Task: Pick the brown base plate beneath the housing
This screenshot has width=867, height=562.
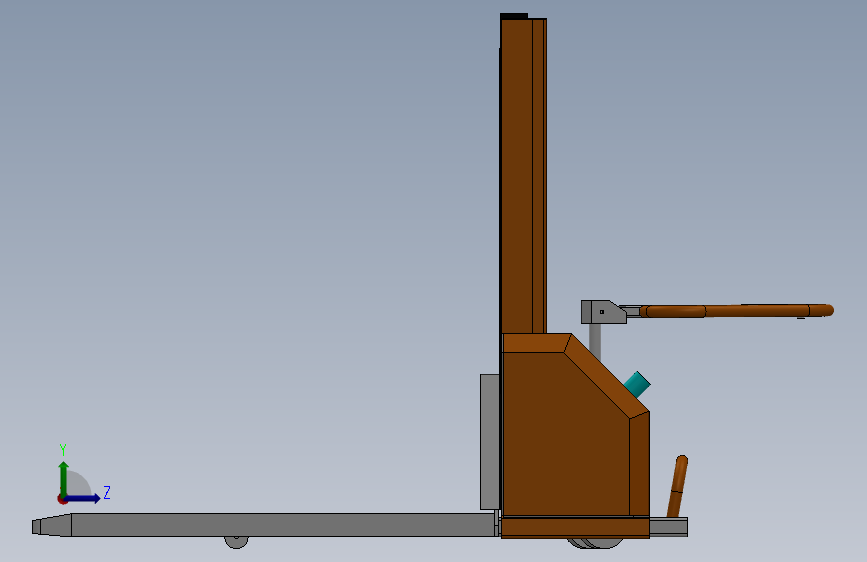Action: coord(575,528)
